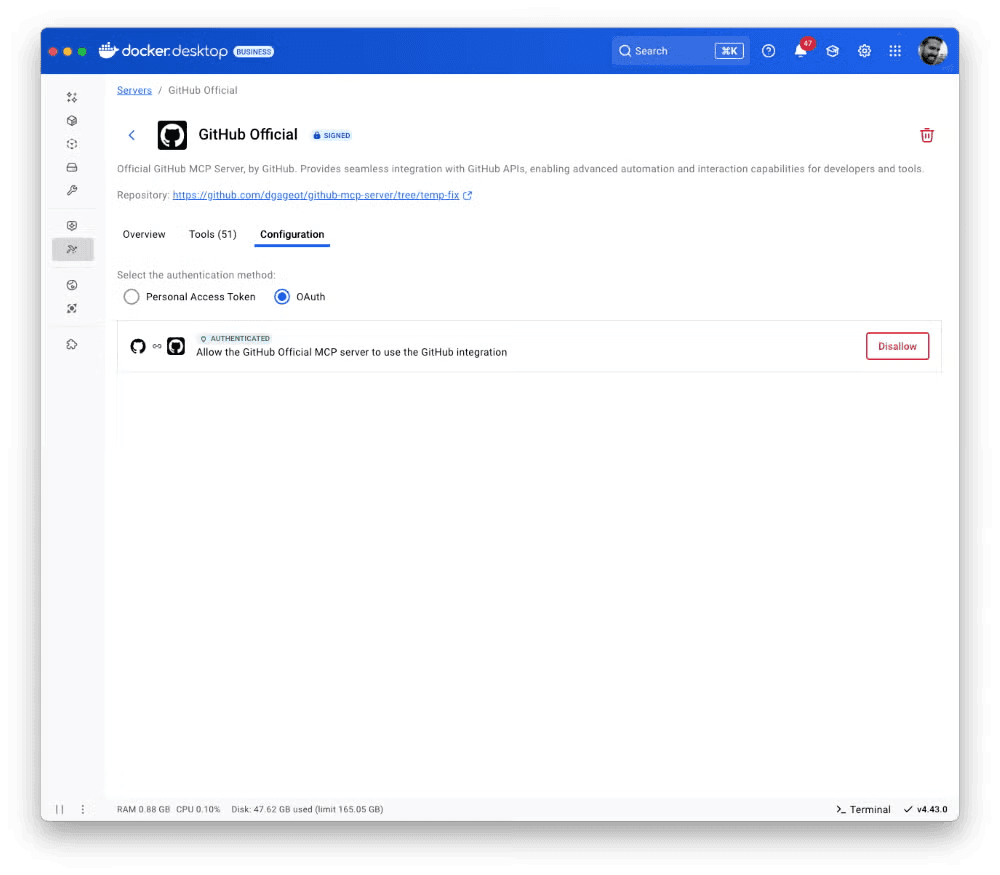Click the Docker Desktop whale logo

pyautogui.click(x=108, y=50)
